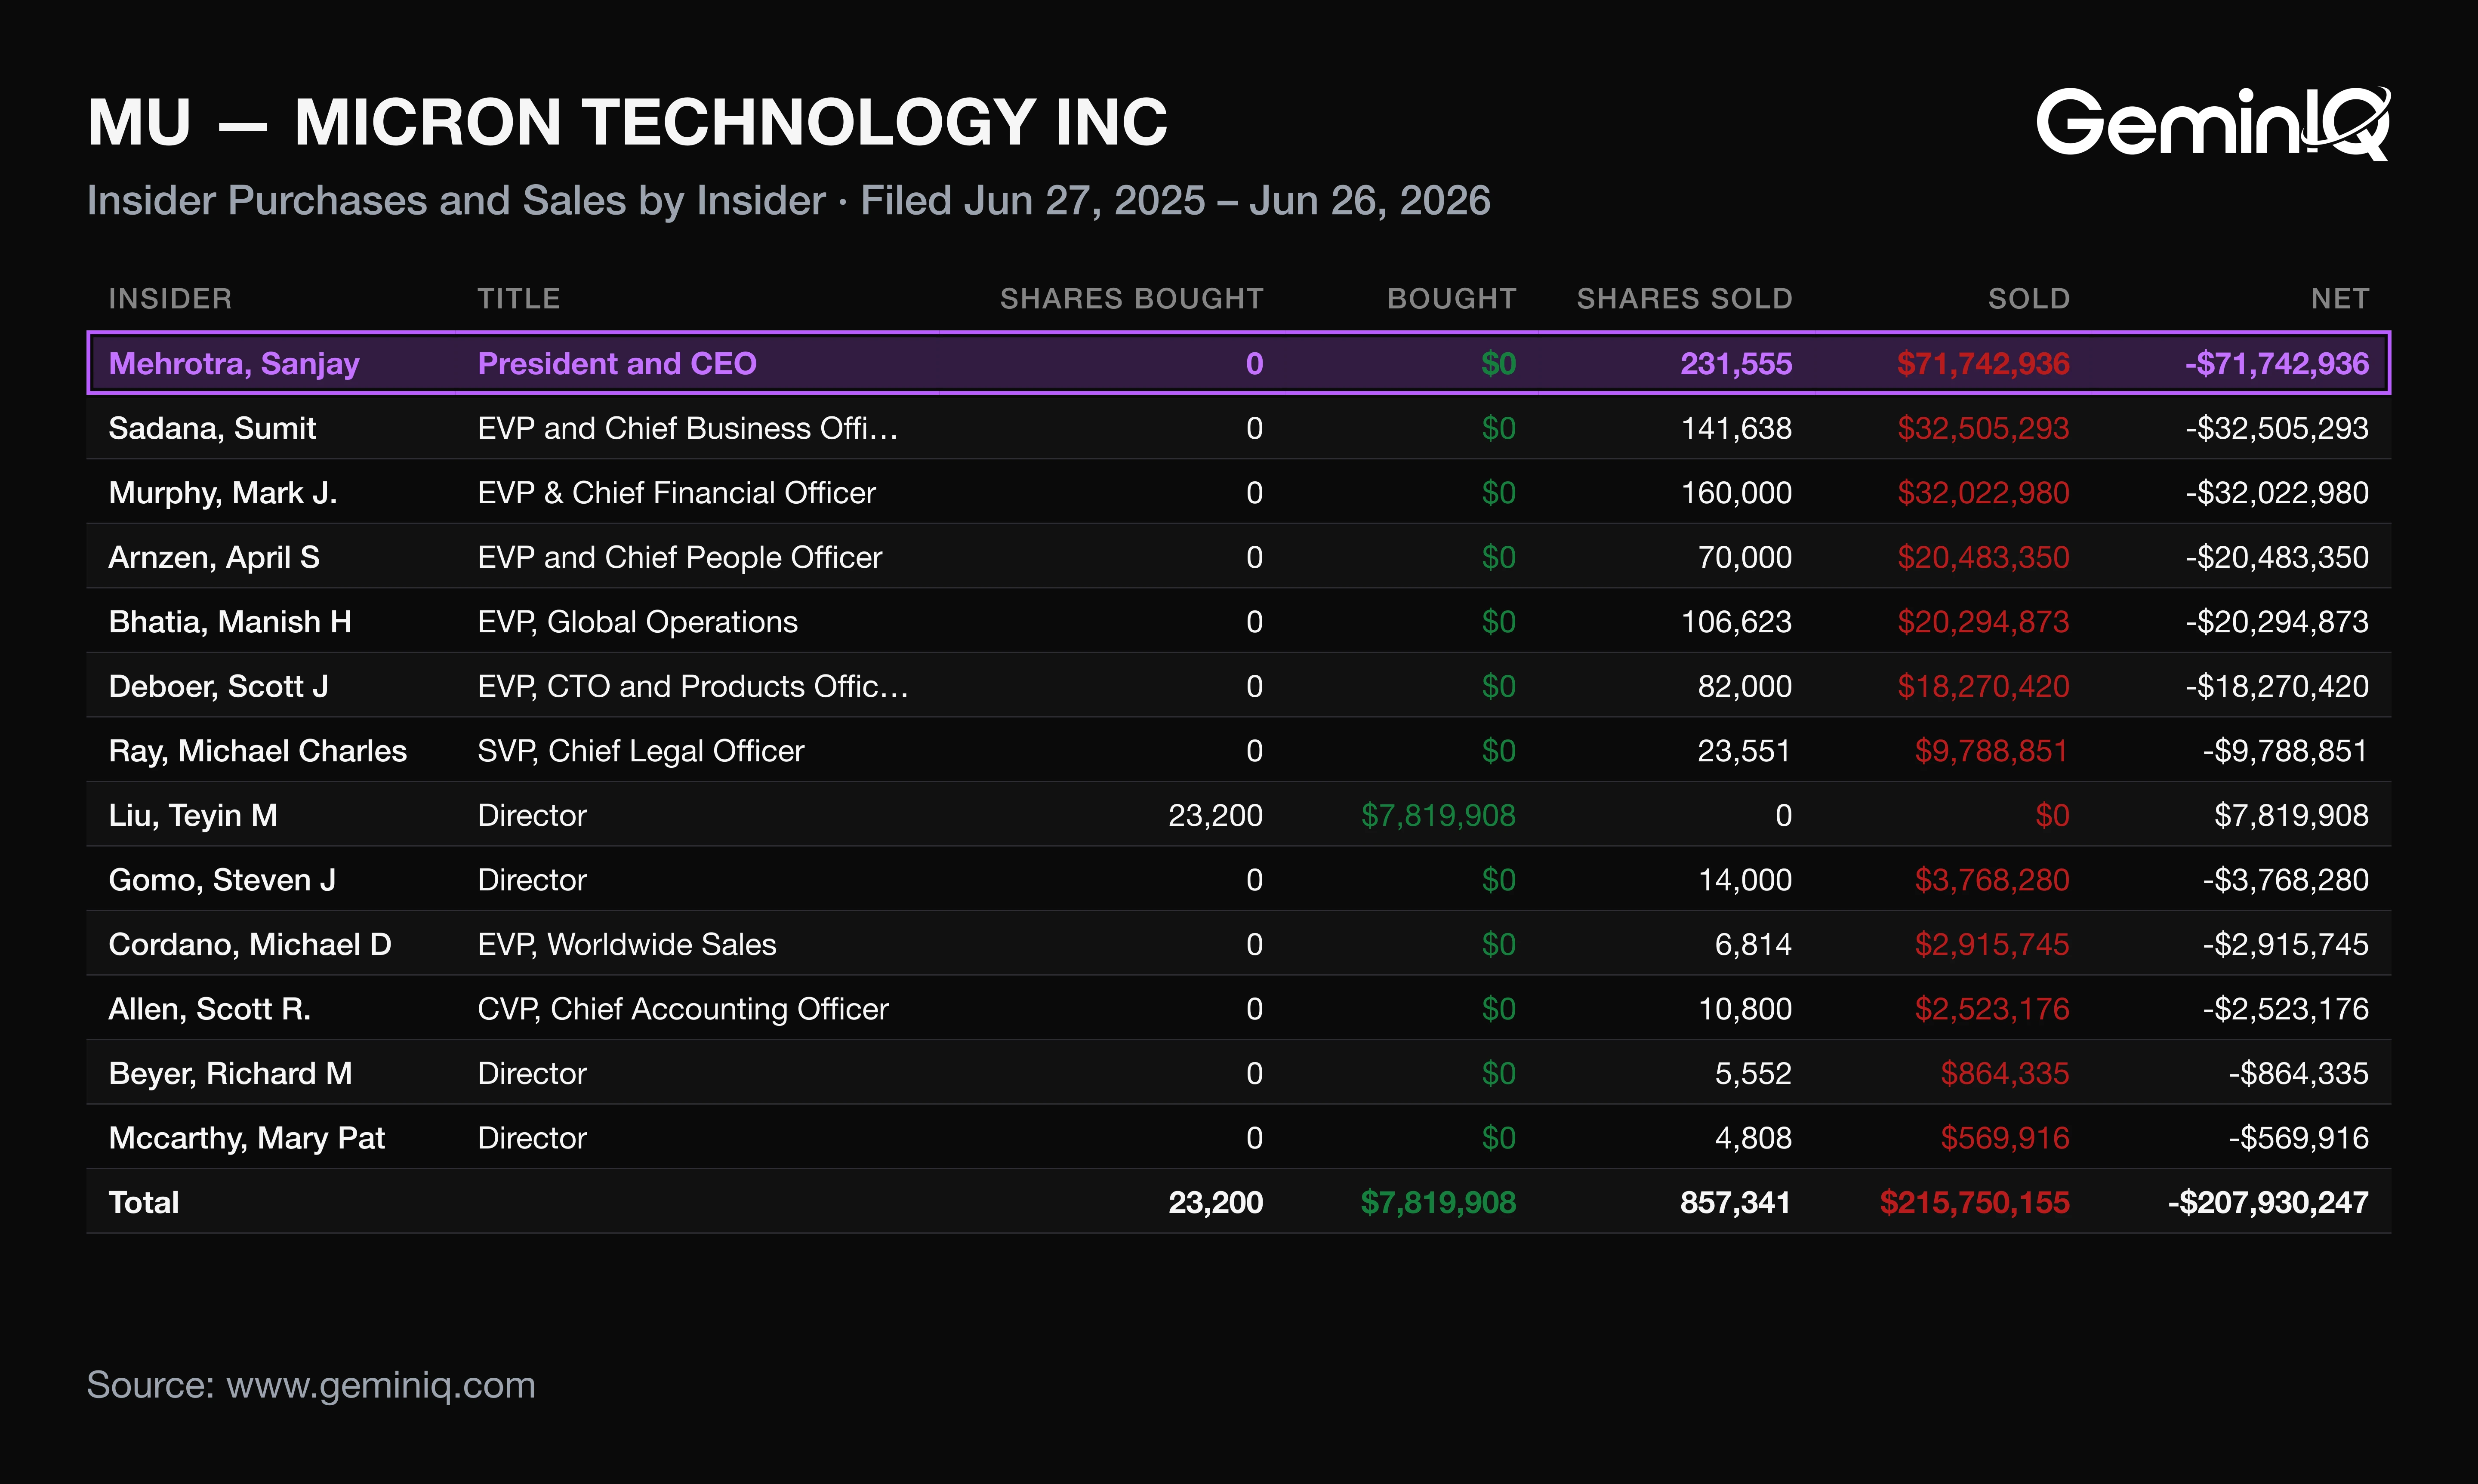Select Bhatia, Manish H insider name
Image resolution: width=2478 pixels, height=1484 pixels.
[230, 622]
